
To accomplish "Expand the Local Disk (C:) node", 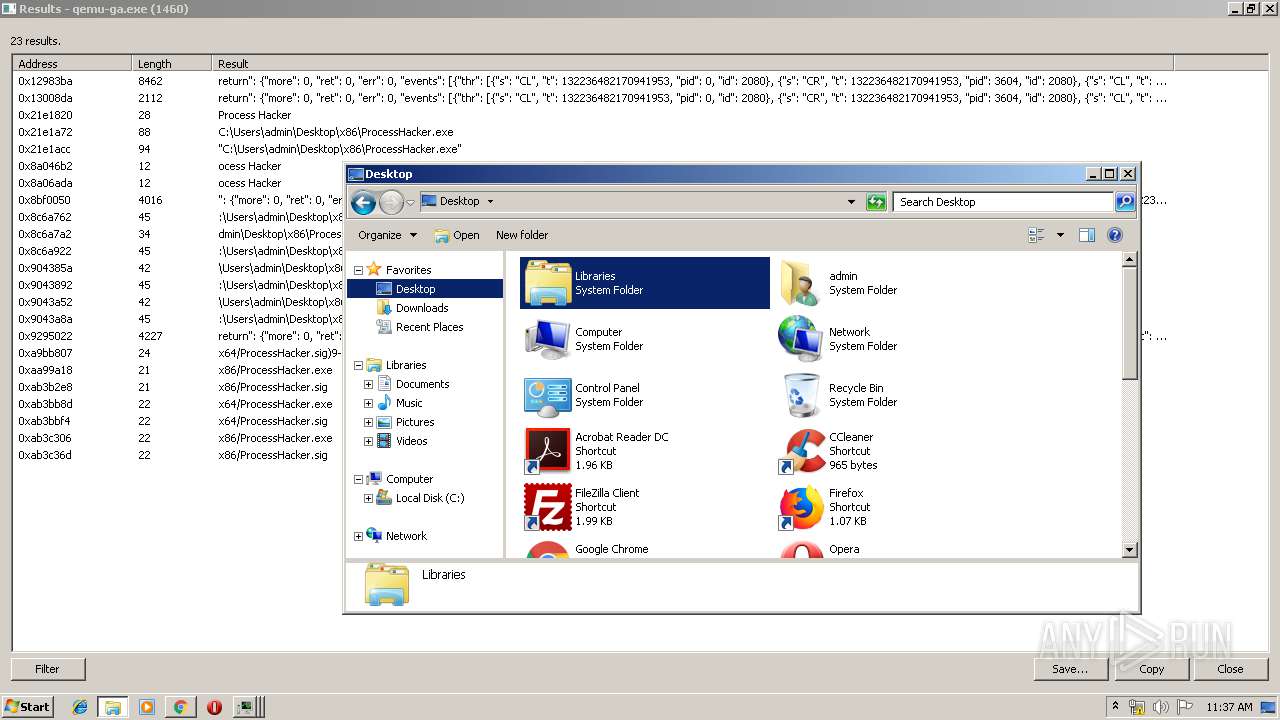I will [x=368, y=498].
